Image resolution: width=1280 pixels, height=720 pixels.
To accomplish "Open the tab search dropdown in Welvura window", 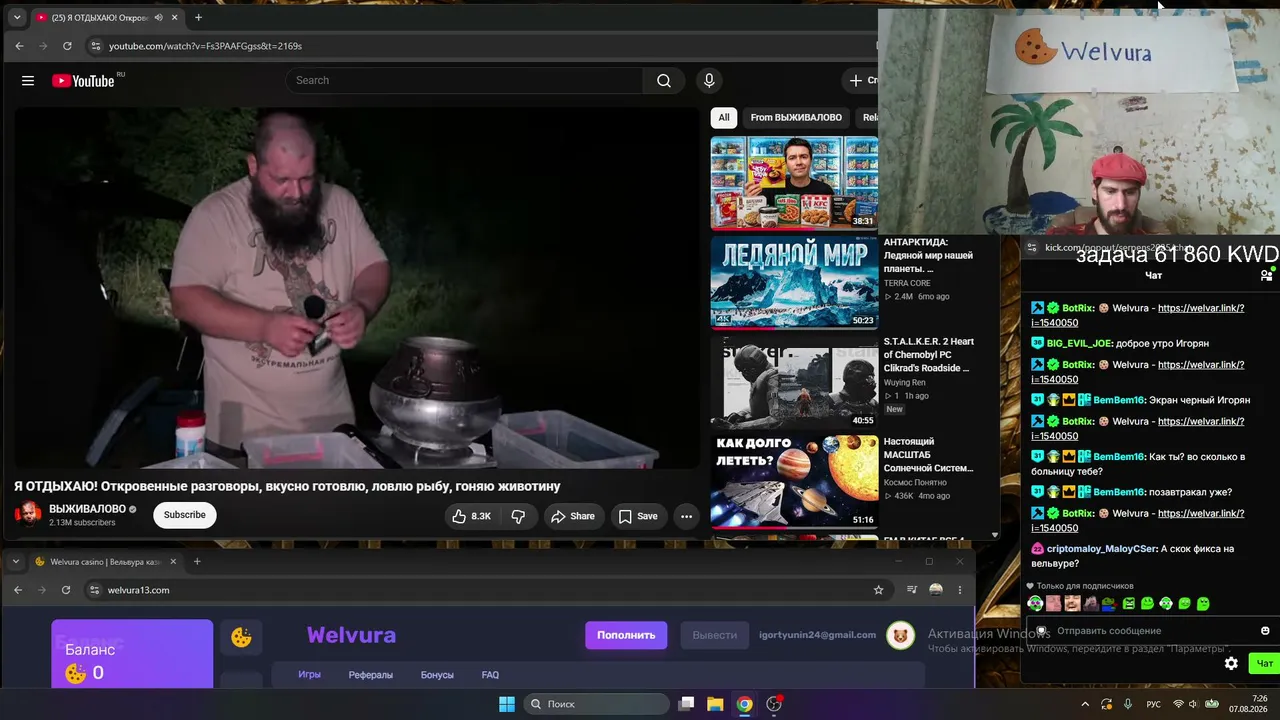I will point(16,562).
